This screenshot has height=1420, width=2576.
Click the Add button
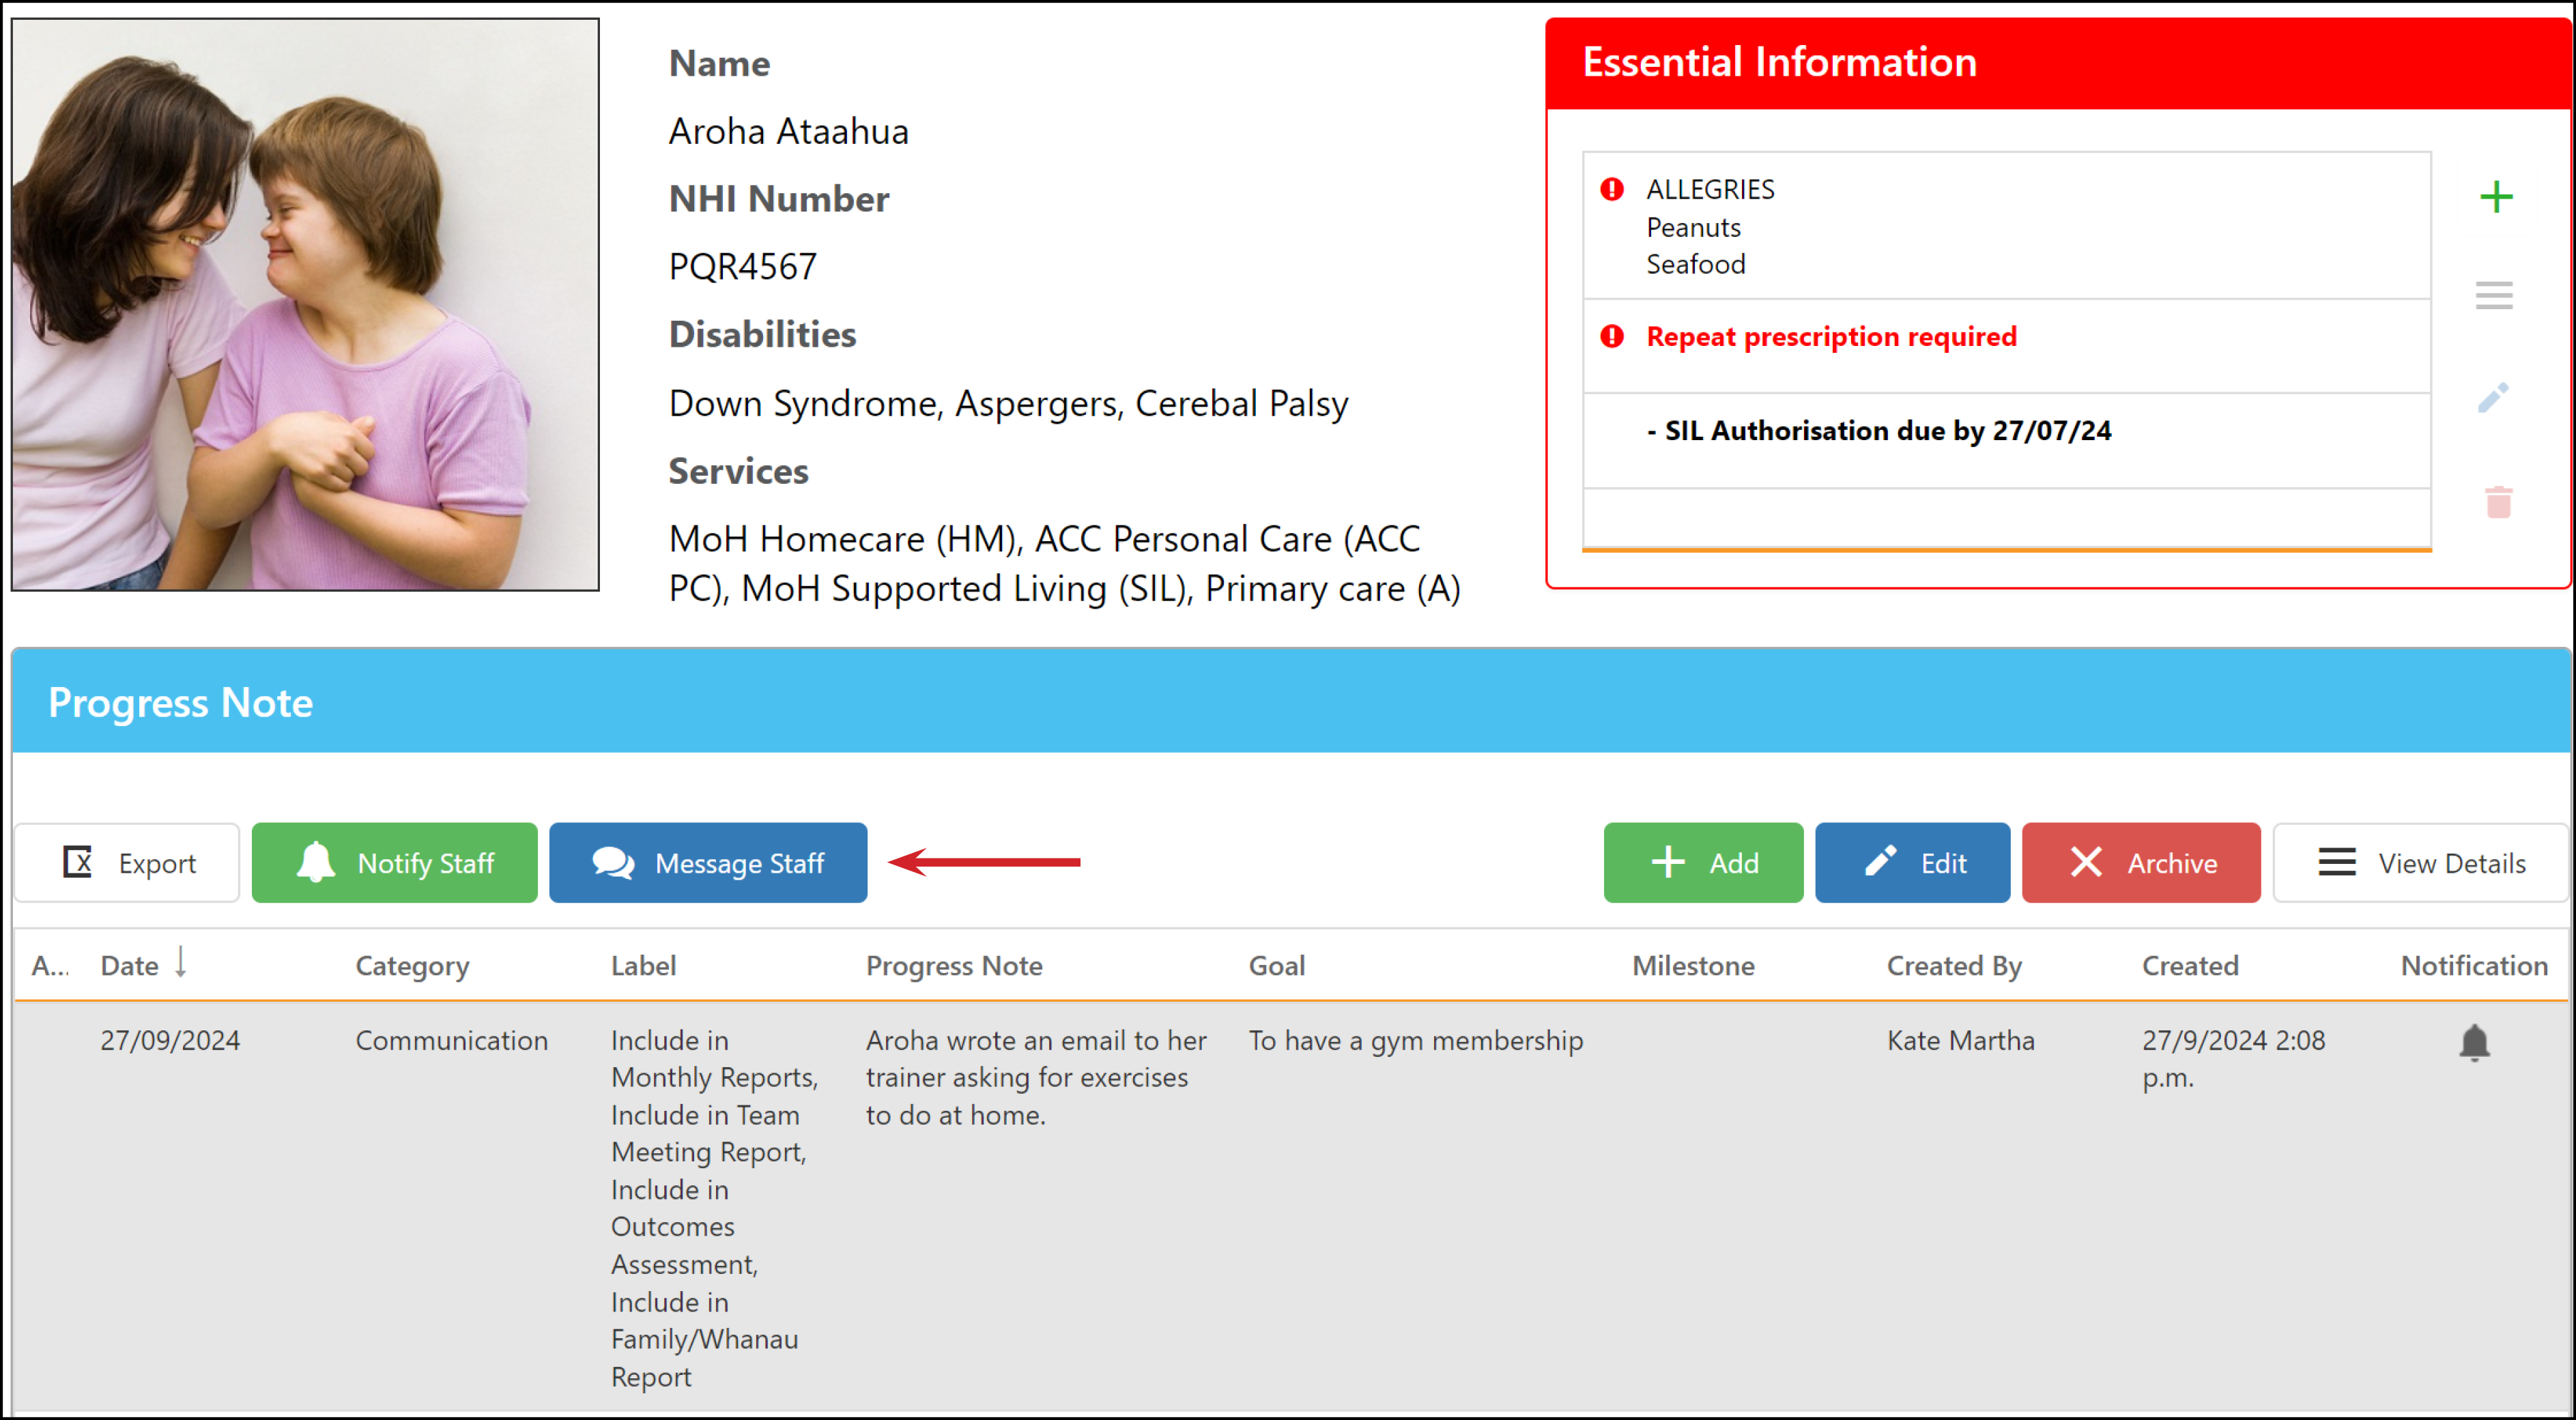pos(1703,862)
